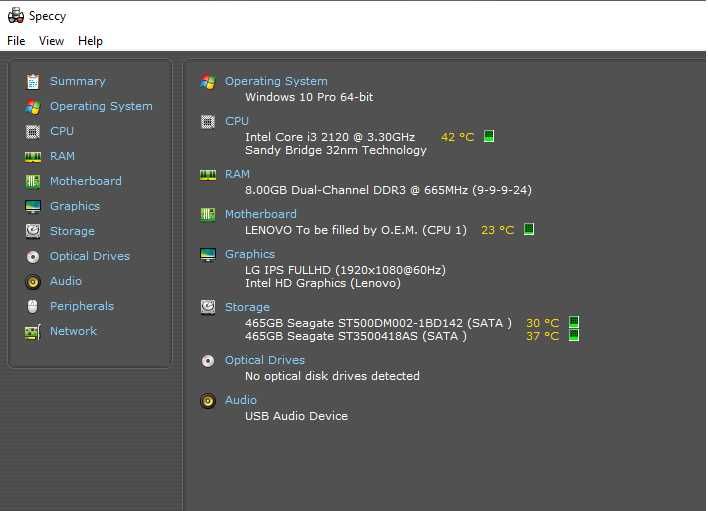
Task: Open the Help menu
Action: [x=90, y=41]
